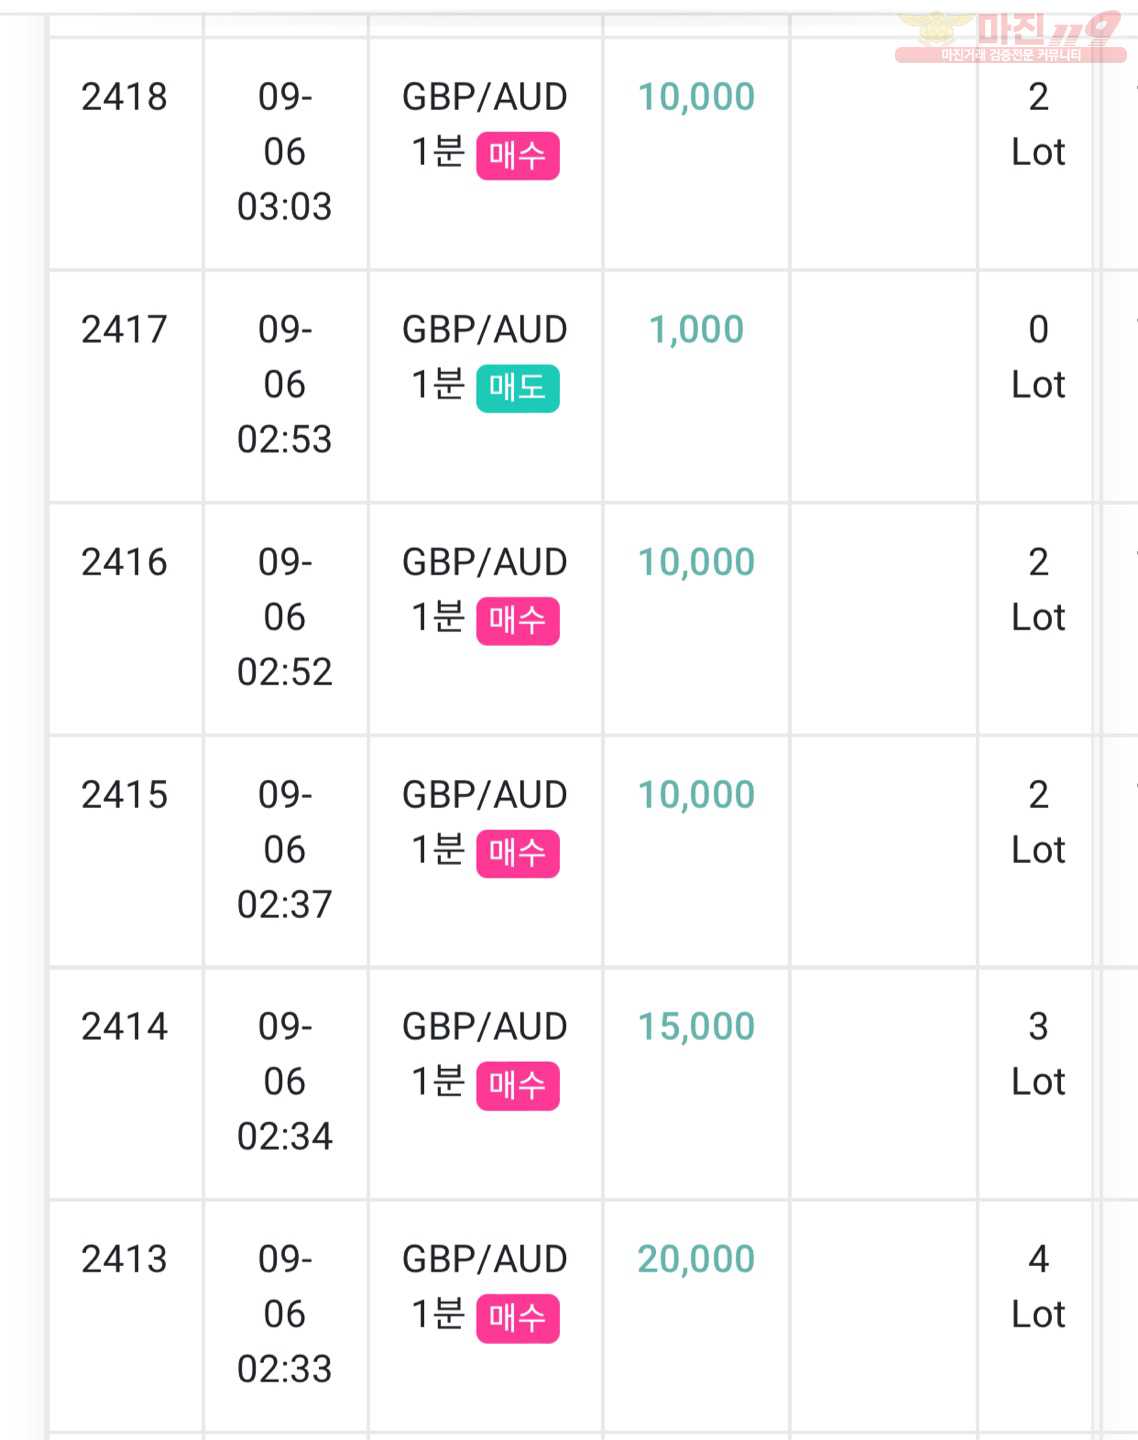Click the 1,000 amount in row 2417

pos(696,329)
